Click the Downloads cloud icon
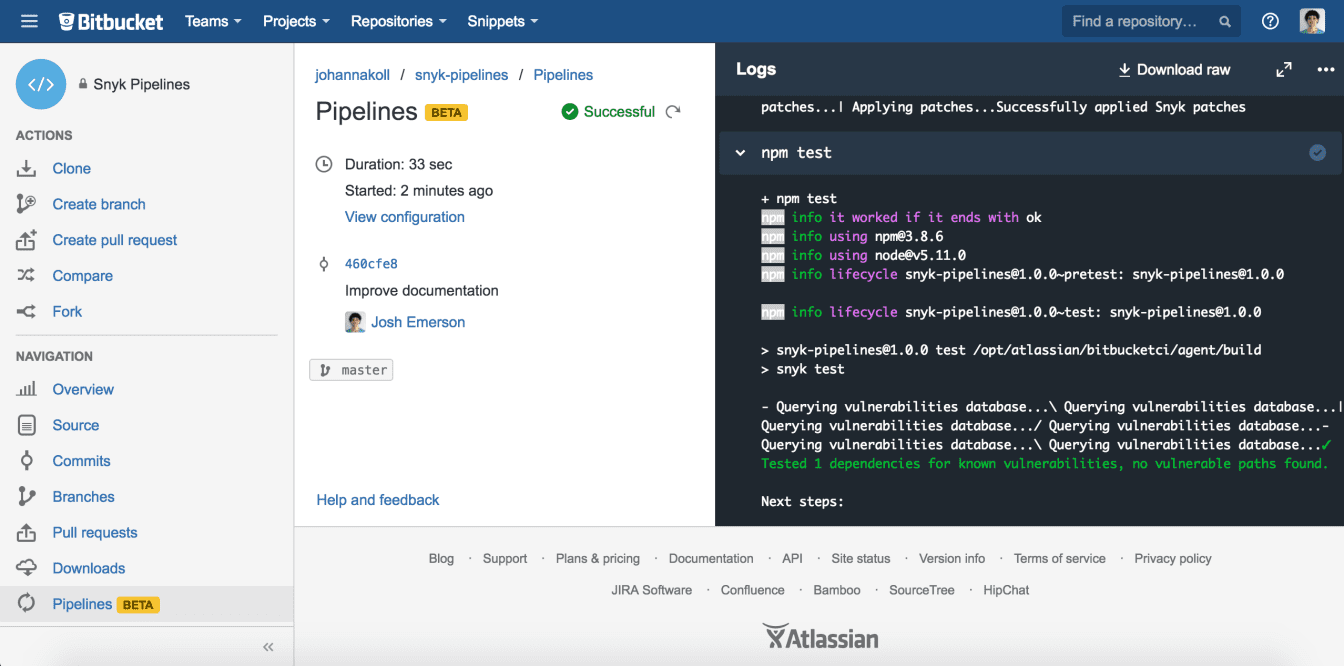The width and height of the screenshot is (1344, 666). (27, 568)
